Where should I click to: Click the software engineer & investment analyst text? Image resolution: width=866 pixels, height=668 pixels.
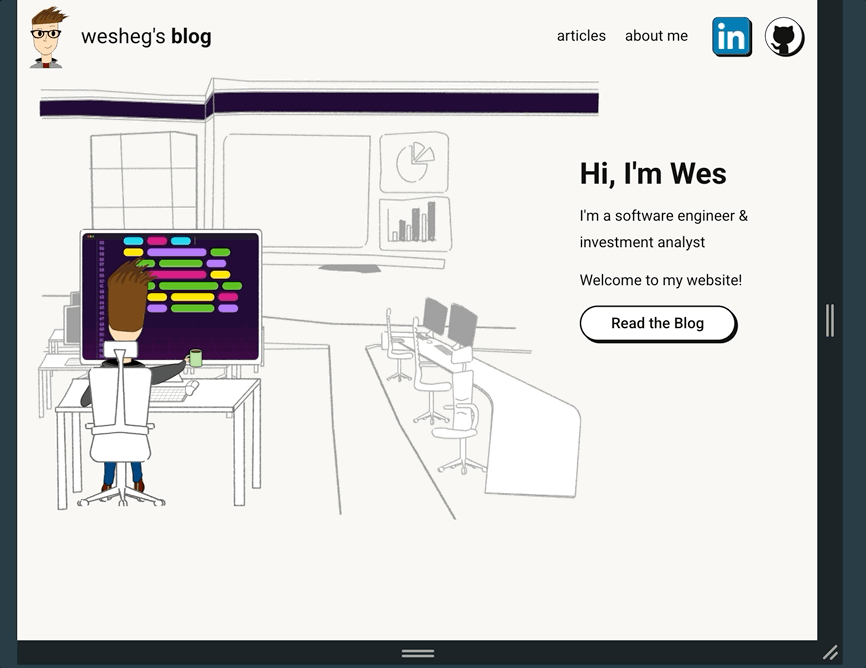click(664, 229)
